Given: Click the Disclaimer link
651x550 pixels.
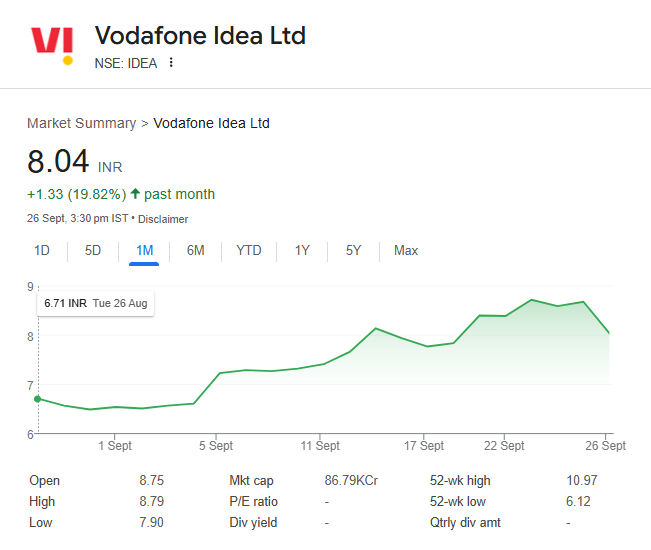Looking at the screenshot, I should pyautogui.click(x=163, y=219).
